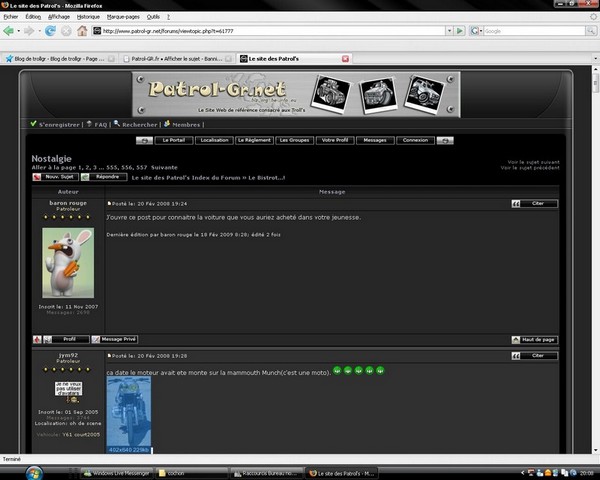Send baron rouge a Message Privé
The width and height of the screenshot is (600, 480).
click(x=114, y=339)
